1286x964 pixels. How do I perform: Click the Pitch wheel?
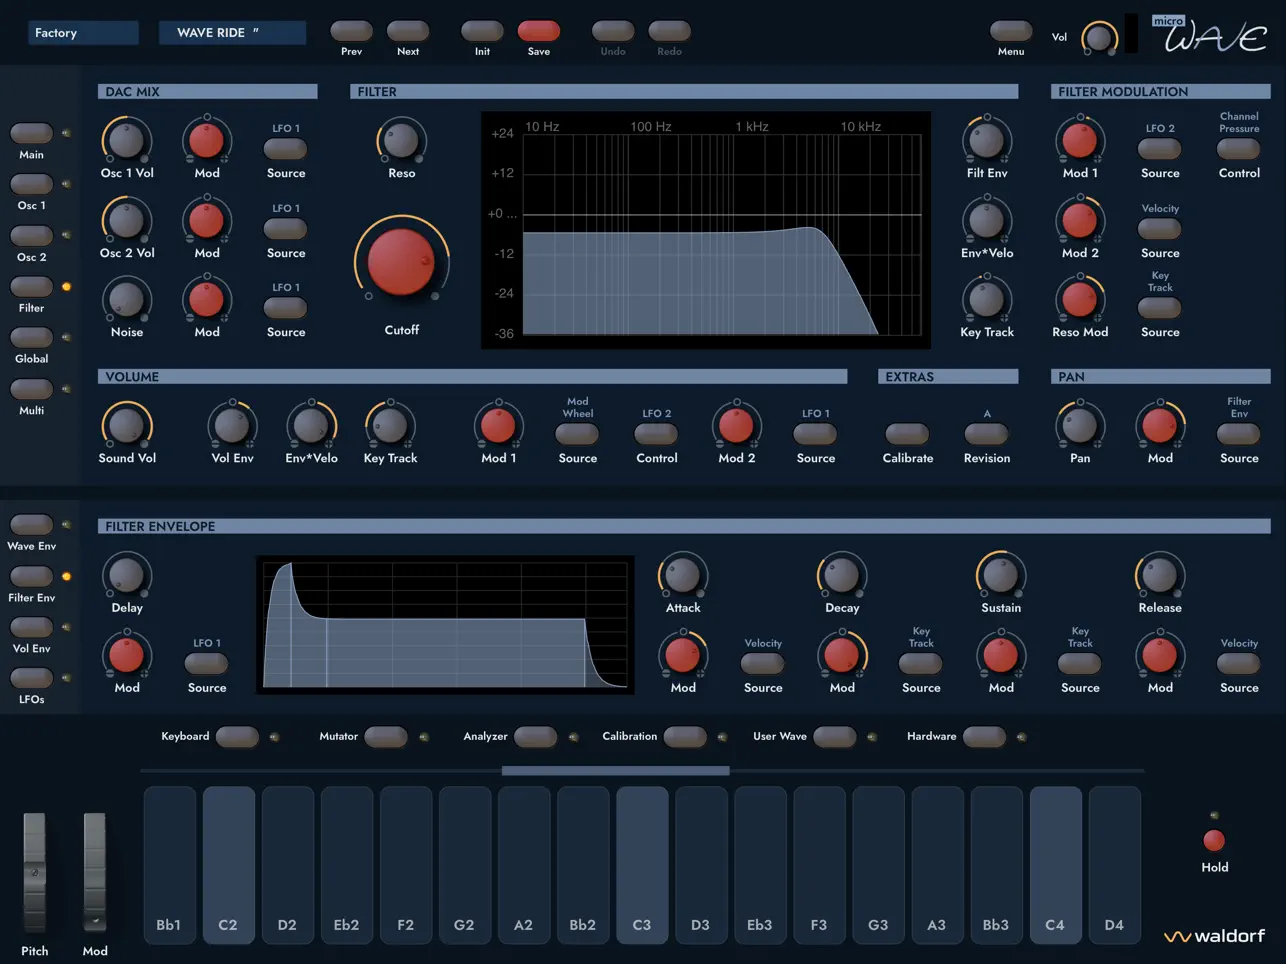pos(34,872)
